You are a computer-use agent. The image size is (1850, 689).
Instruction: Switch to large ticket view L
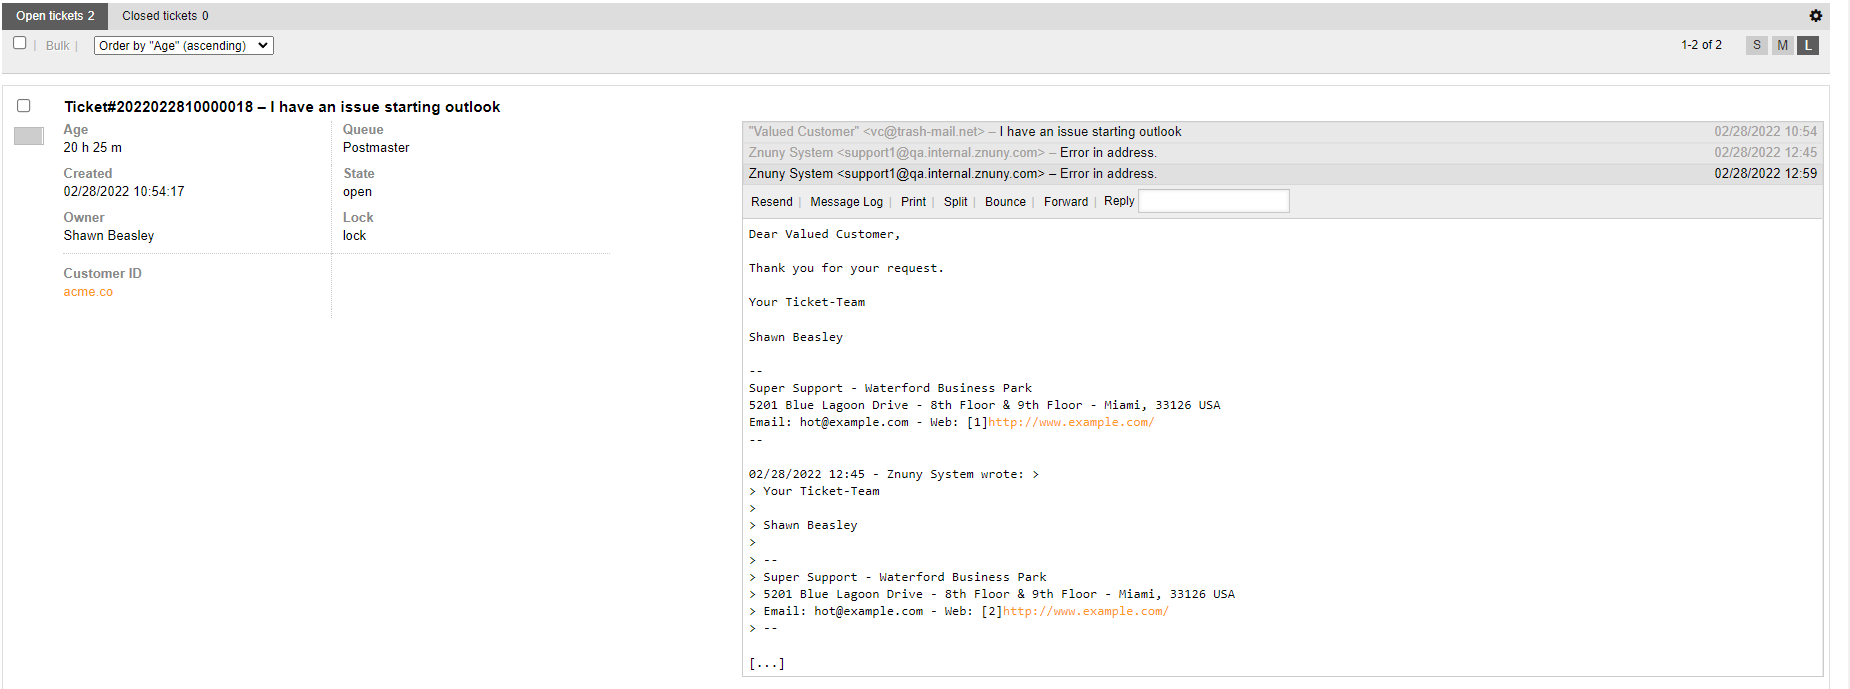coord(1807,45)
